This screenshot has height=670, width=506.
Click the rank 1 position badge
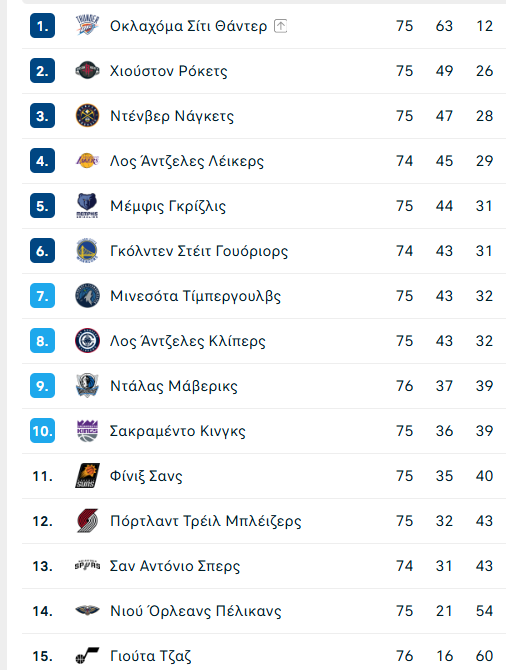click(42, 26)
